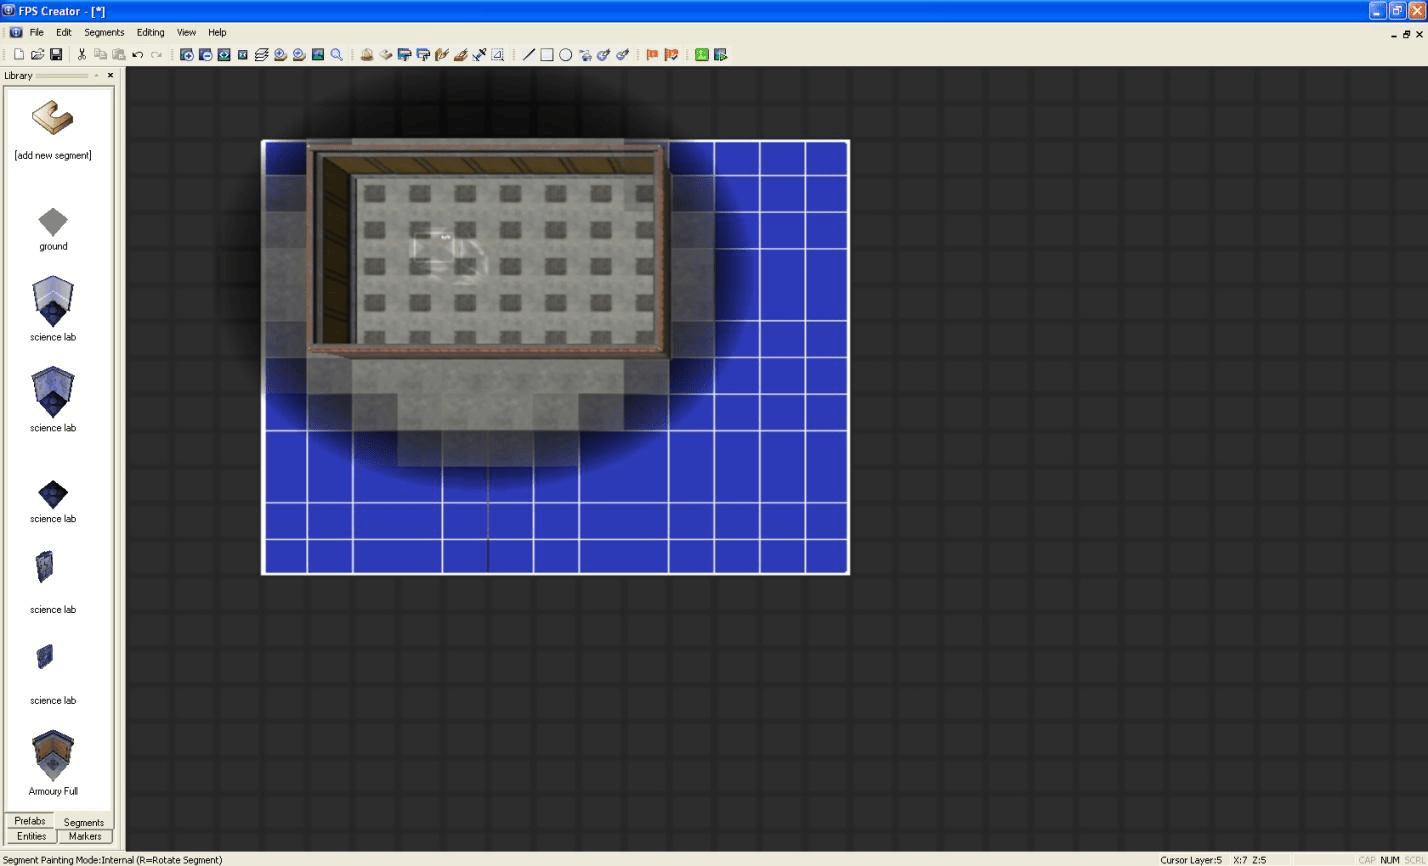Click the Segment Painting Mode status text
This screenshot has width=1428, height=866.
113,860
